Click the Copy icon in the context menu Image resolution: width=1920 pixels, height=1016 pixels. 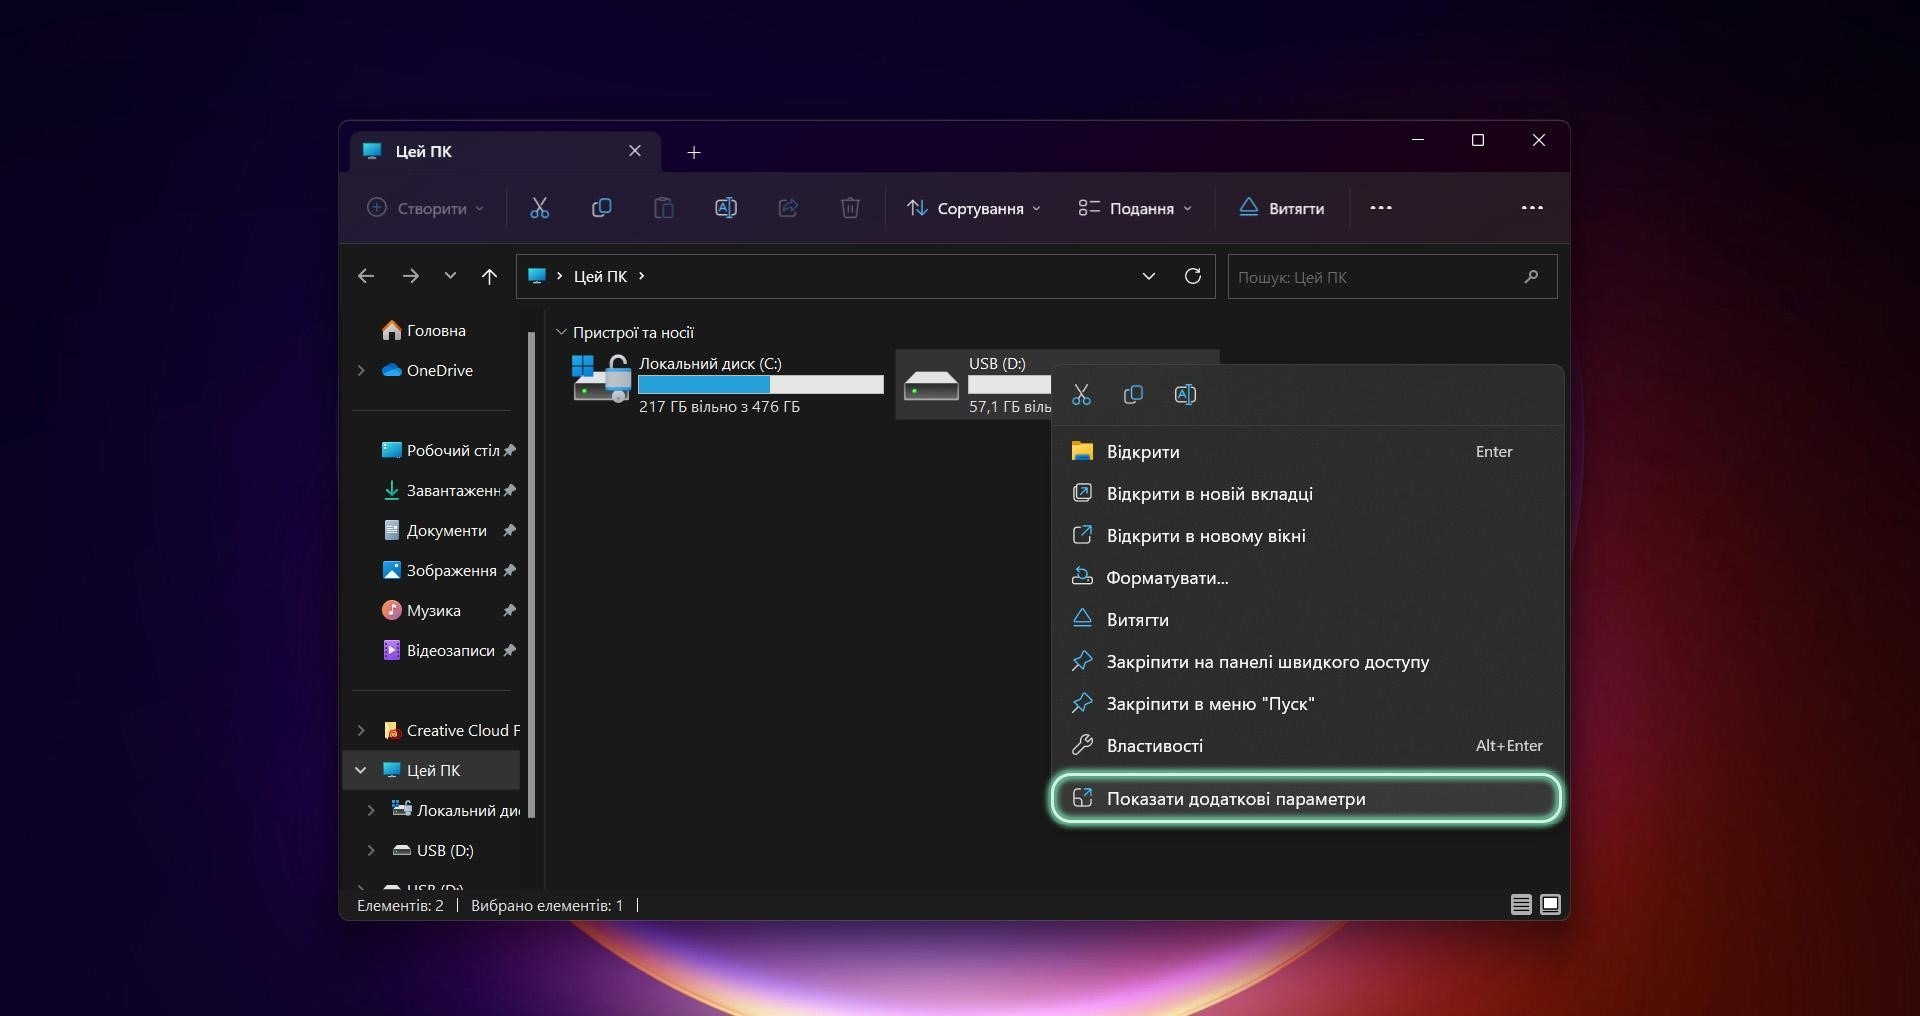(x=1133, y=395)
